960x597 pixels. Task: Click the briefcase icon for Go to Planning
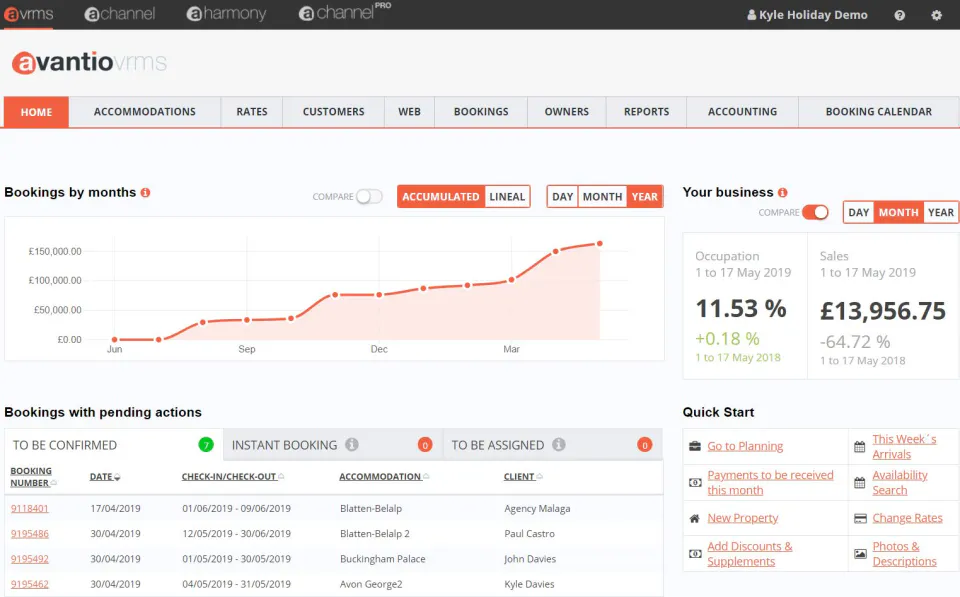click(694, 446)
